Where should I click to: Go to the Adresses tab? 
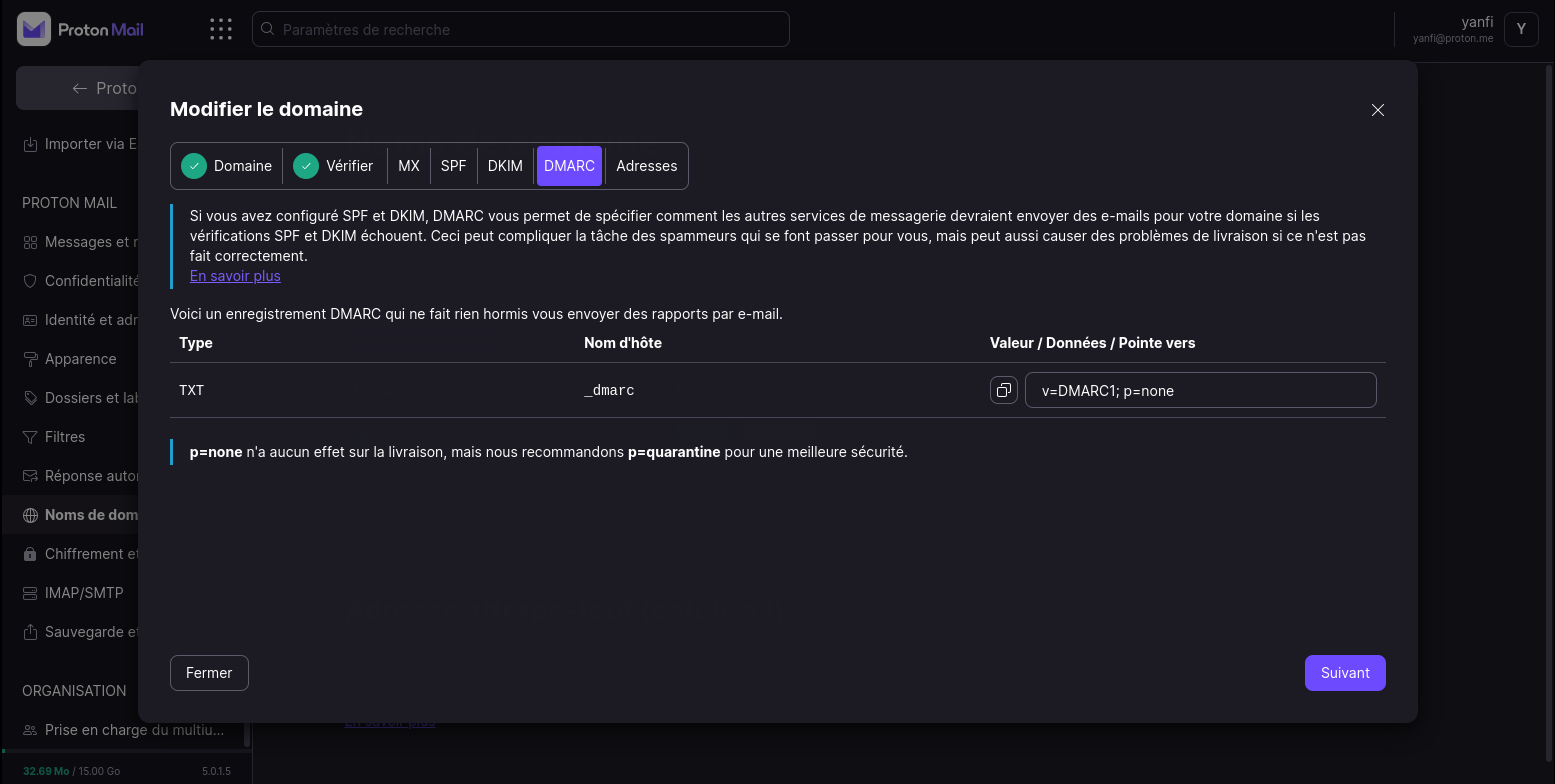point(646,166)
